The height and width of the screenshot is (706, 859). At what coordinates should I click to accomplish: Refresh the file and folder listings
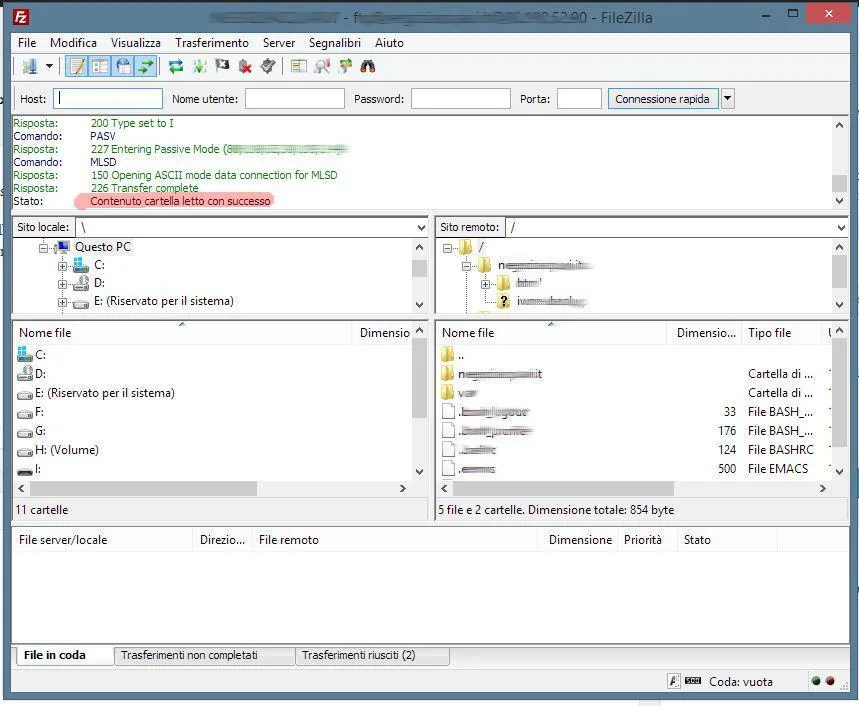[x=175, y=65]
